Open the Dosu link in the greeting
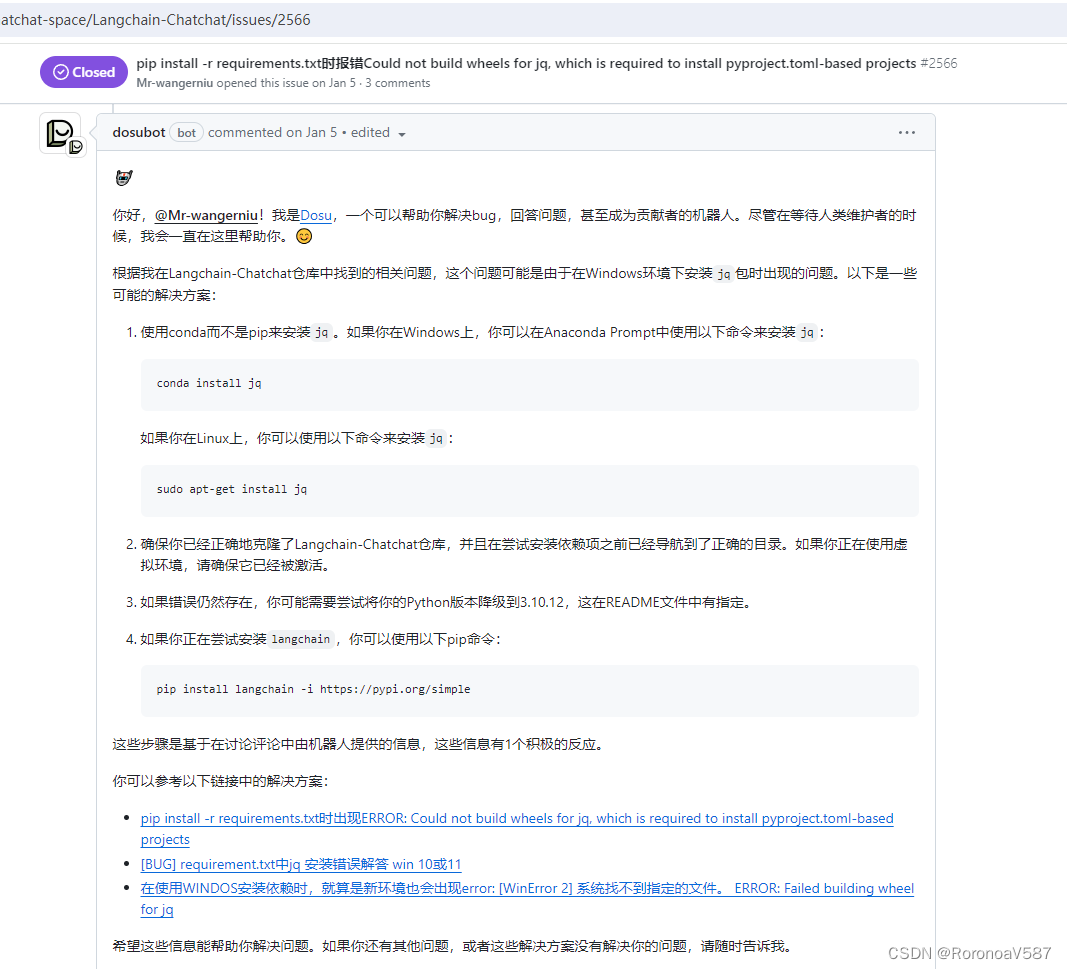Viewport: 1067px width, 969px height. click(x=316, y=216)
